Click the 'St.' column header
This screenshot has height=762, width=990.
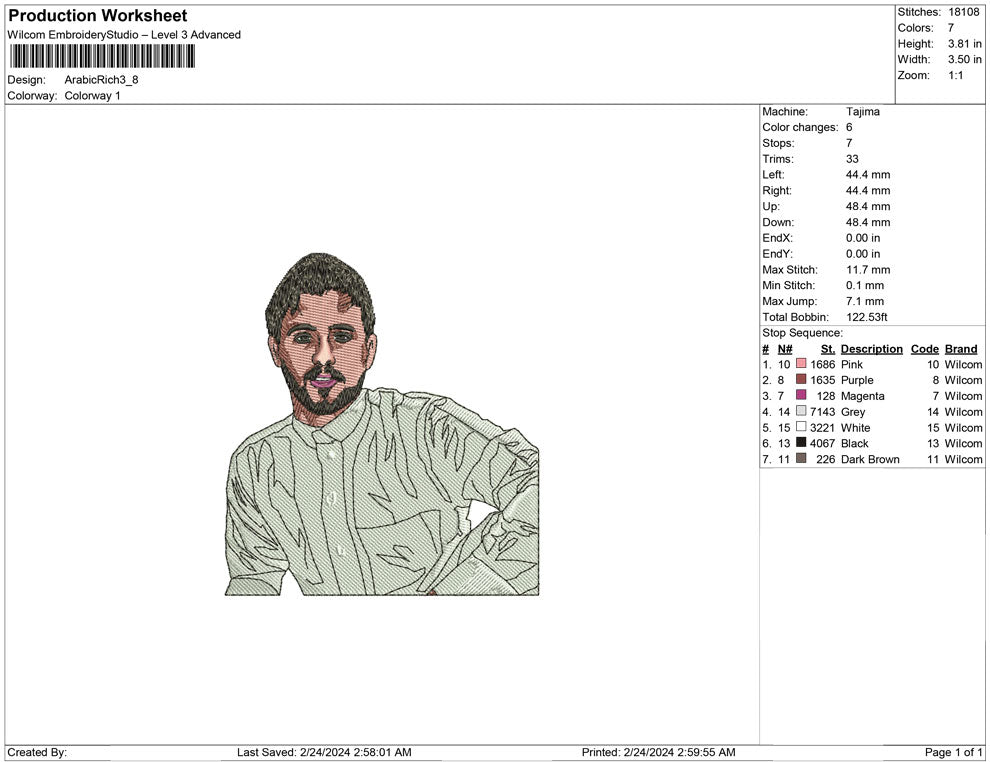[828, 349]
